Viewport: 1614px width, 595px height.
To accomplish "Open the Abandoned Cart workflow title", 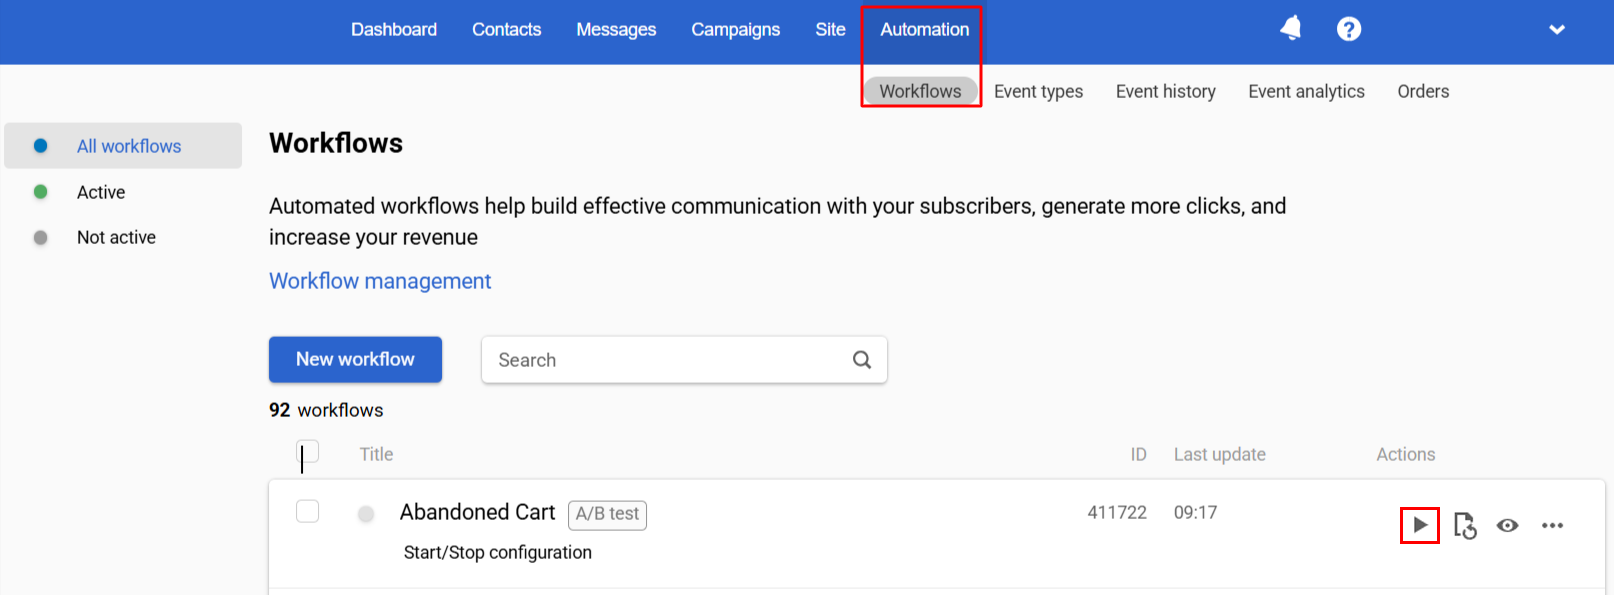I will tap(477, 512).
